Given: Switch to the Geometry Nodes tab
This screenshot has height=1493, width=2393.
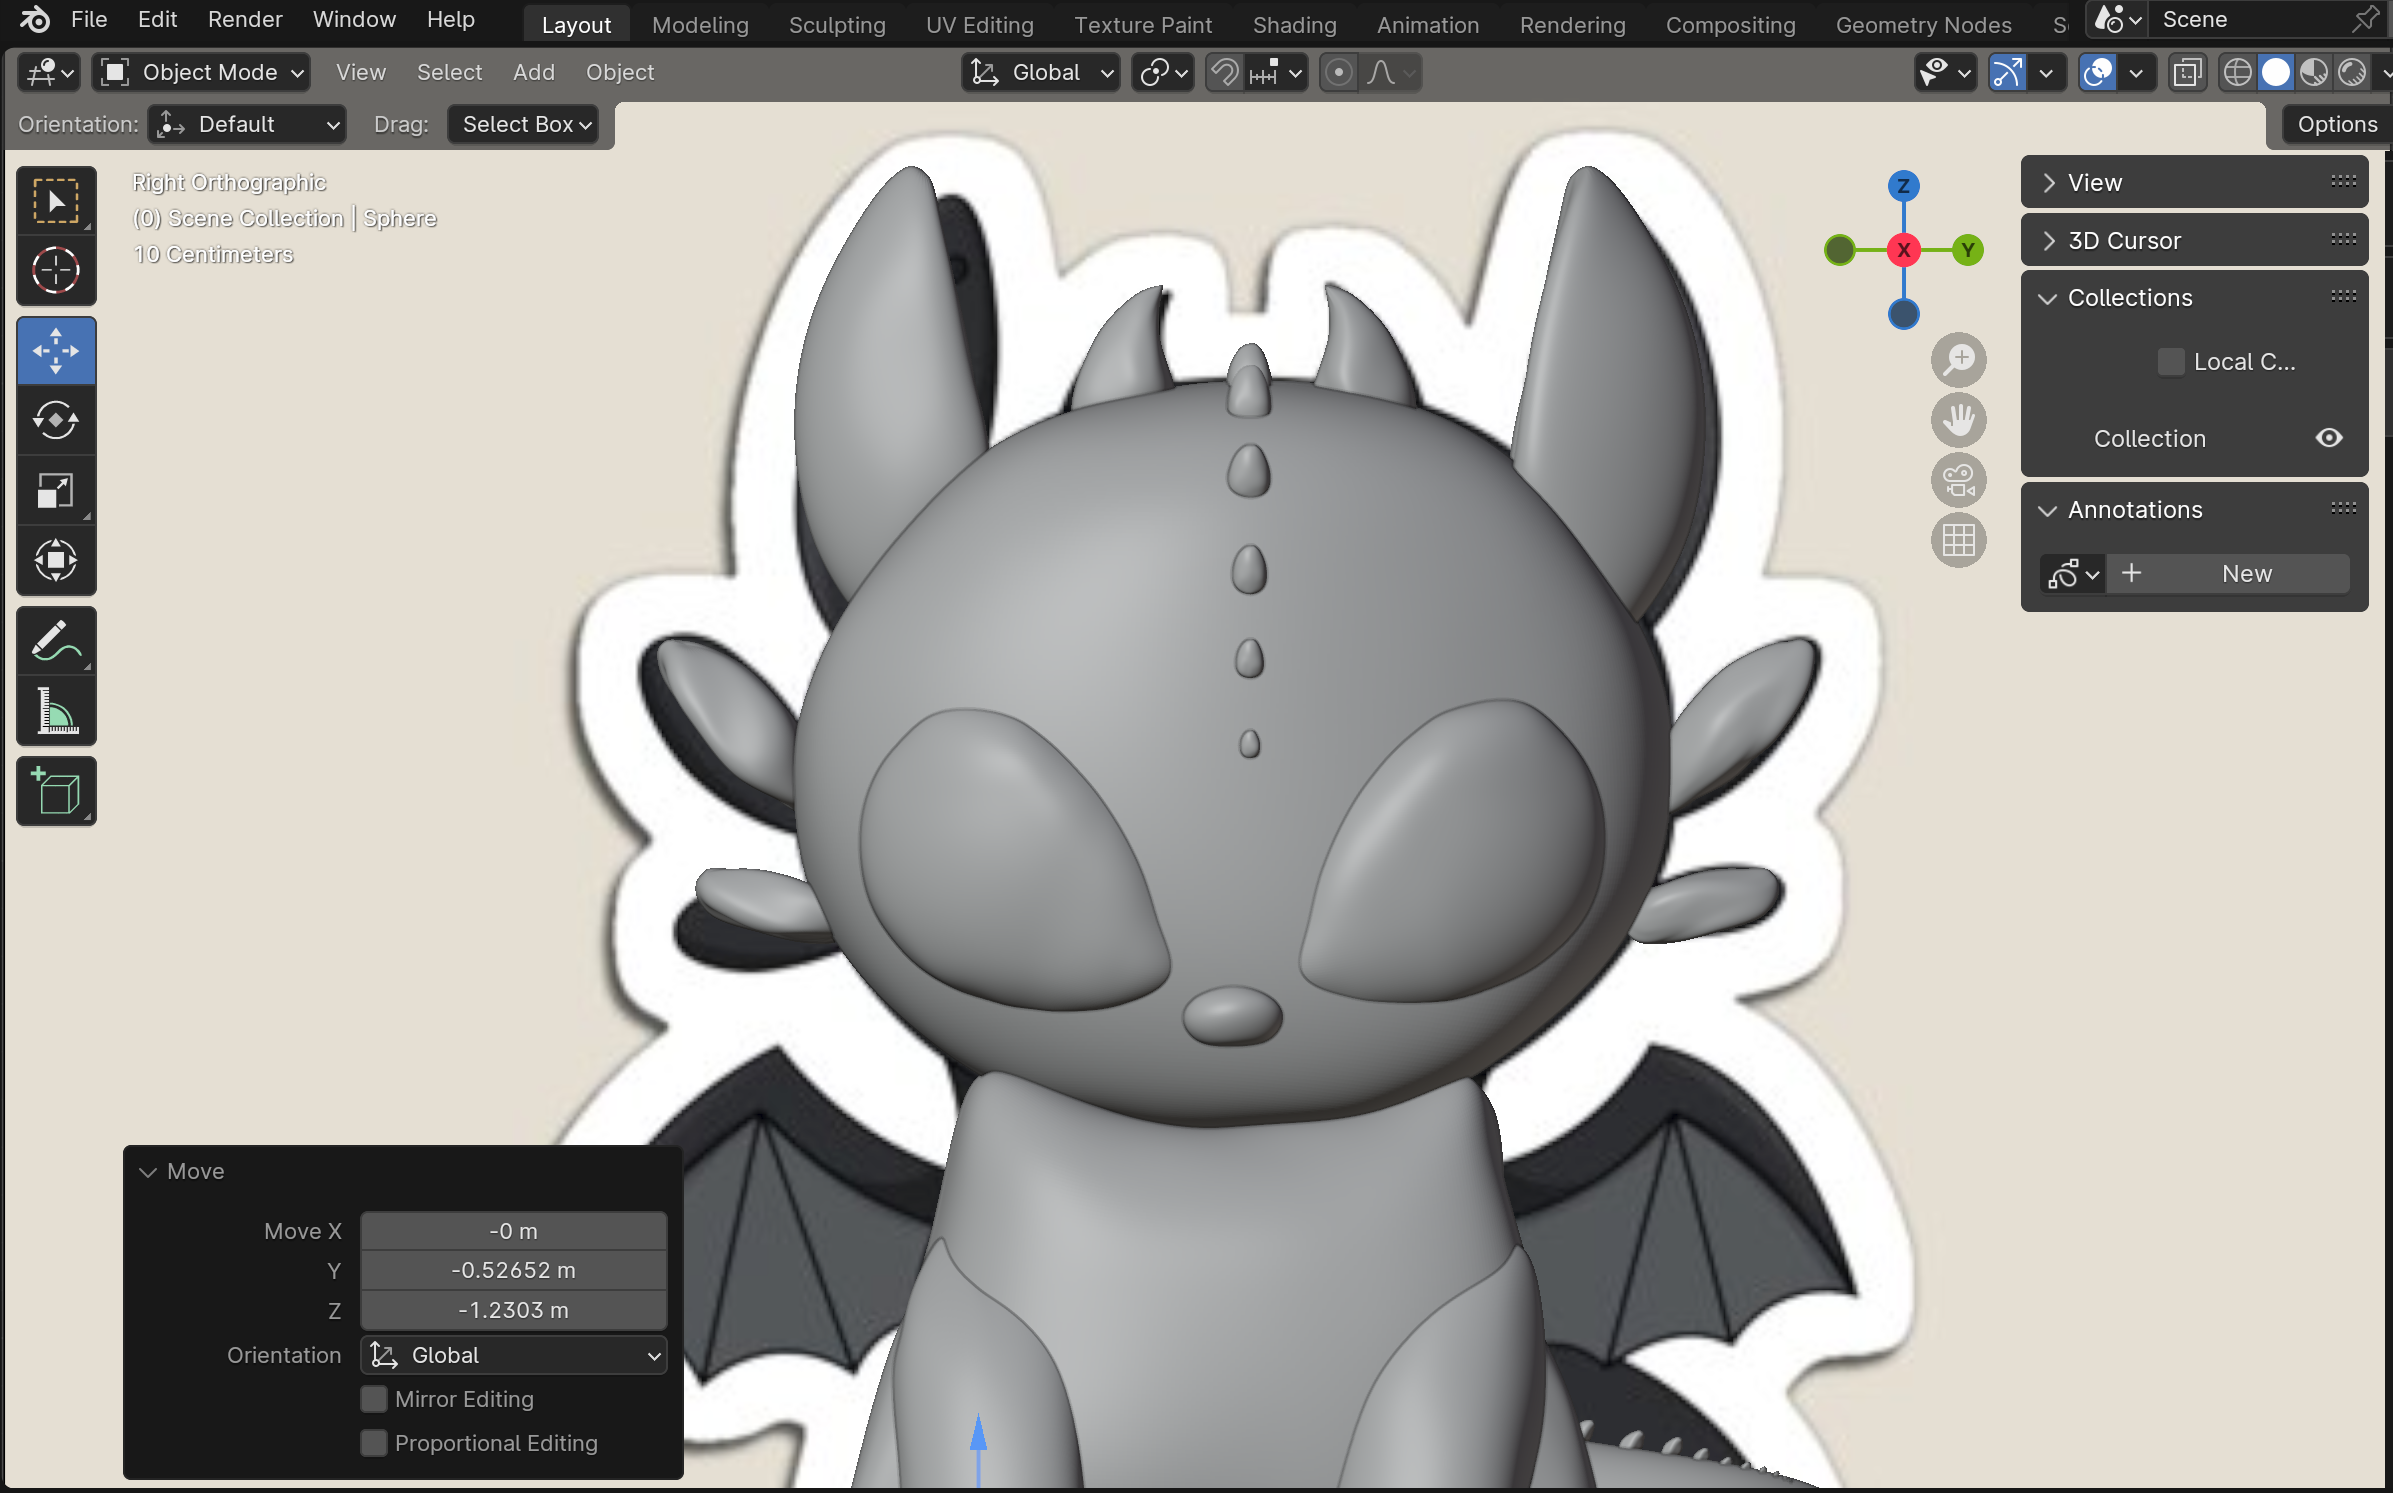Looking at the screenshot, I should click(x=1923, y=25).
